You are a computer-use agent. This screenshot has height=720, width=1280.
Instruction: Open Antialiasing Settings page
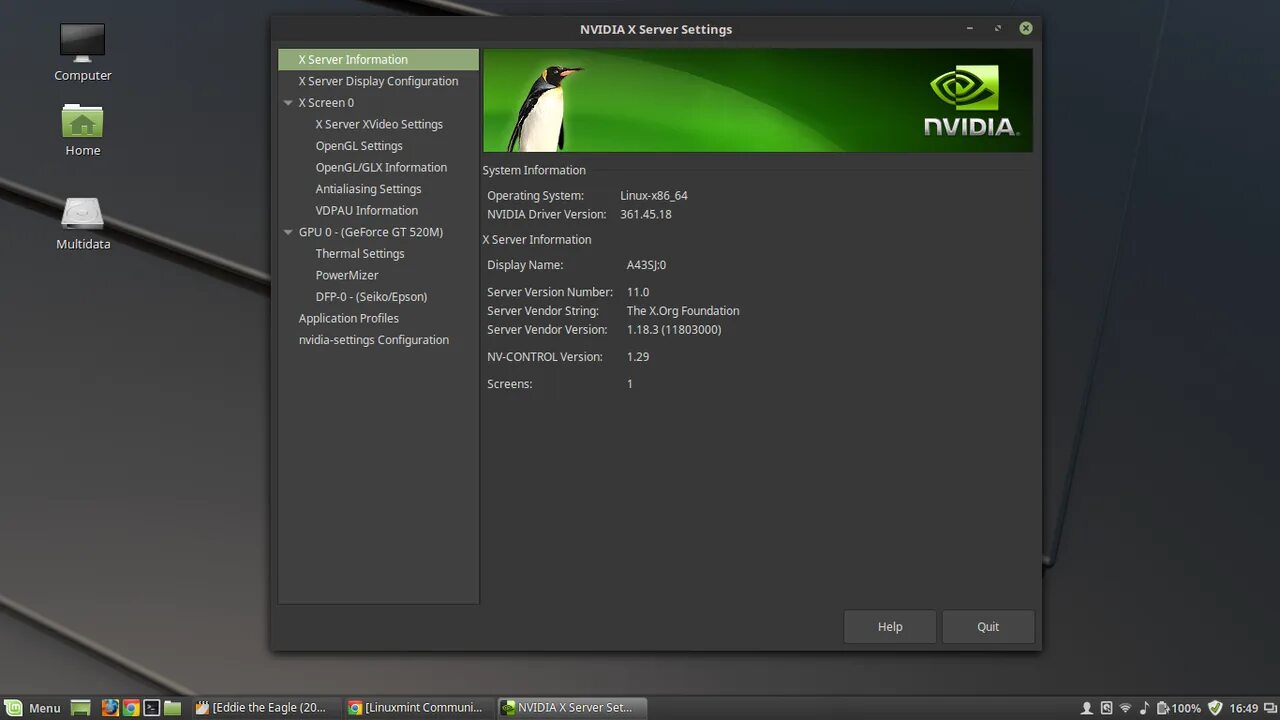pyautogui.click(x=368, y=189)
